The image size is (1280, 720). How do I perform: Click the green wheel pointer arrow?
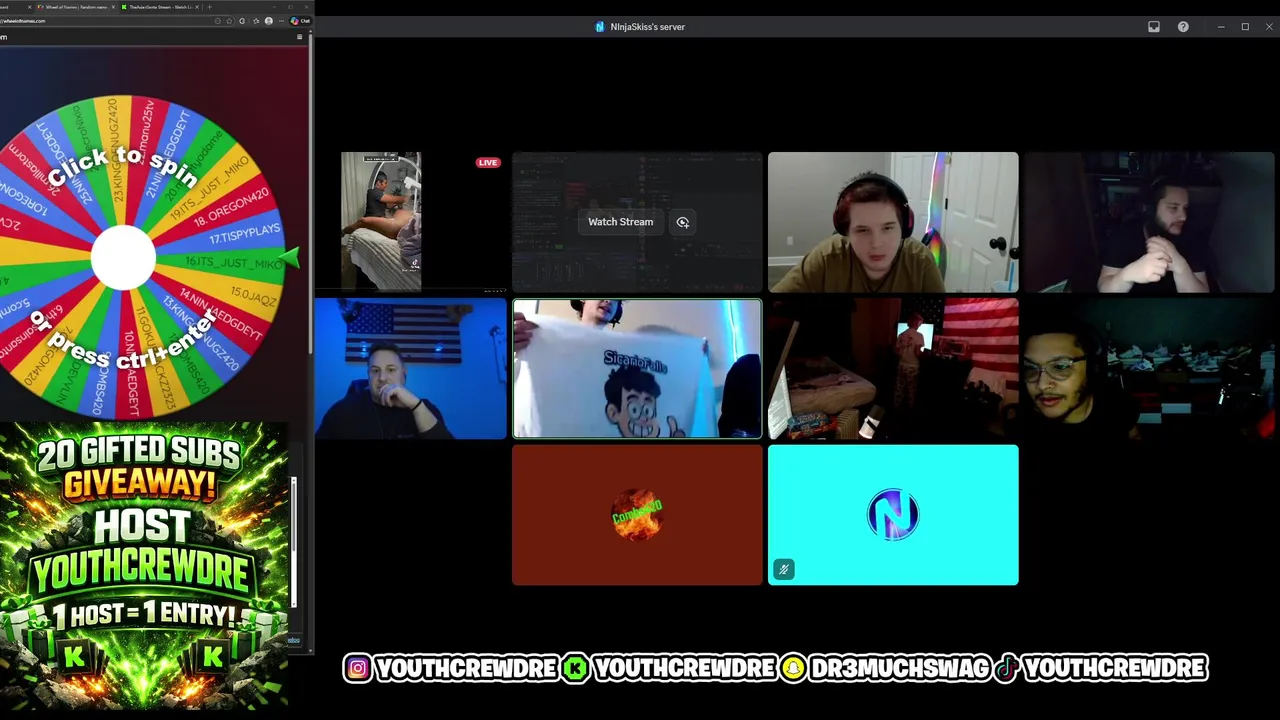click(290, 259)
